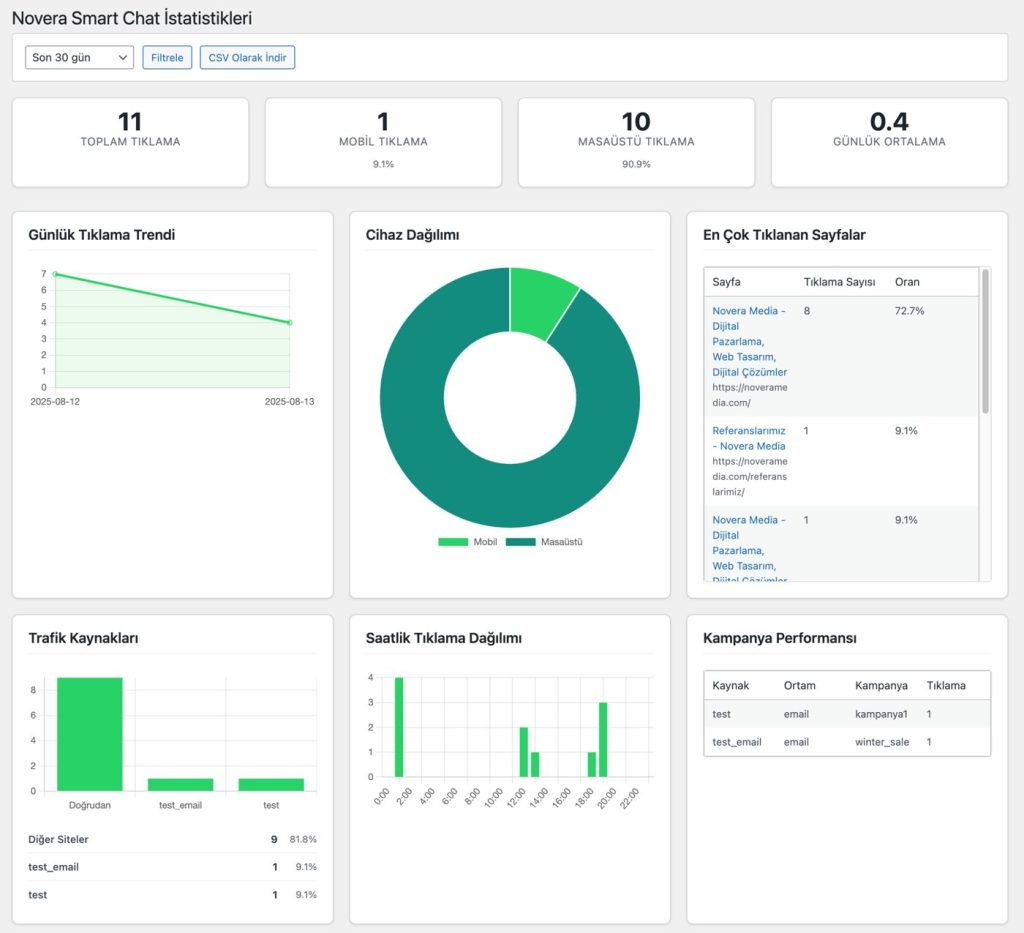Toggle the Masaüstü legend color swatch
Screen dimensions: 1024x933
[x=520, y=542]
